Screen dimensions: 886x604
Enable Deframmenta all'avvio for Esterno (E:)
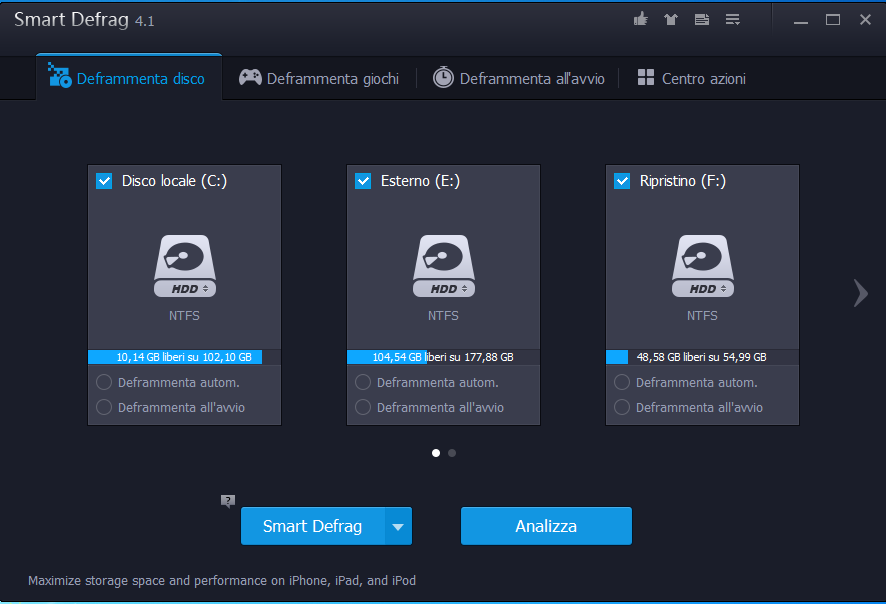coord(363,407)
